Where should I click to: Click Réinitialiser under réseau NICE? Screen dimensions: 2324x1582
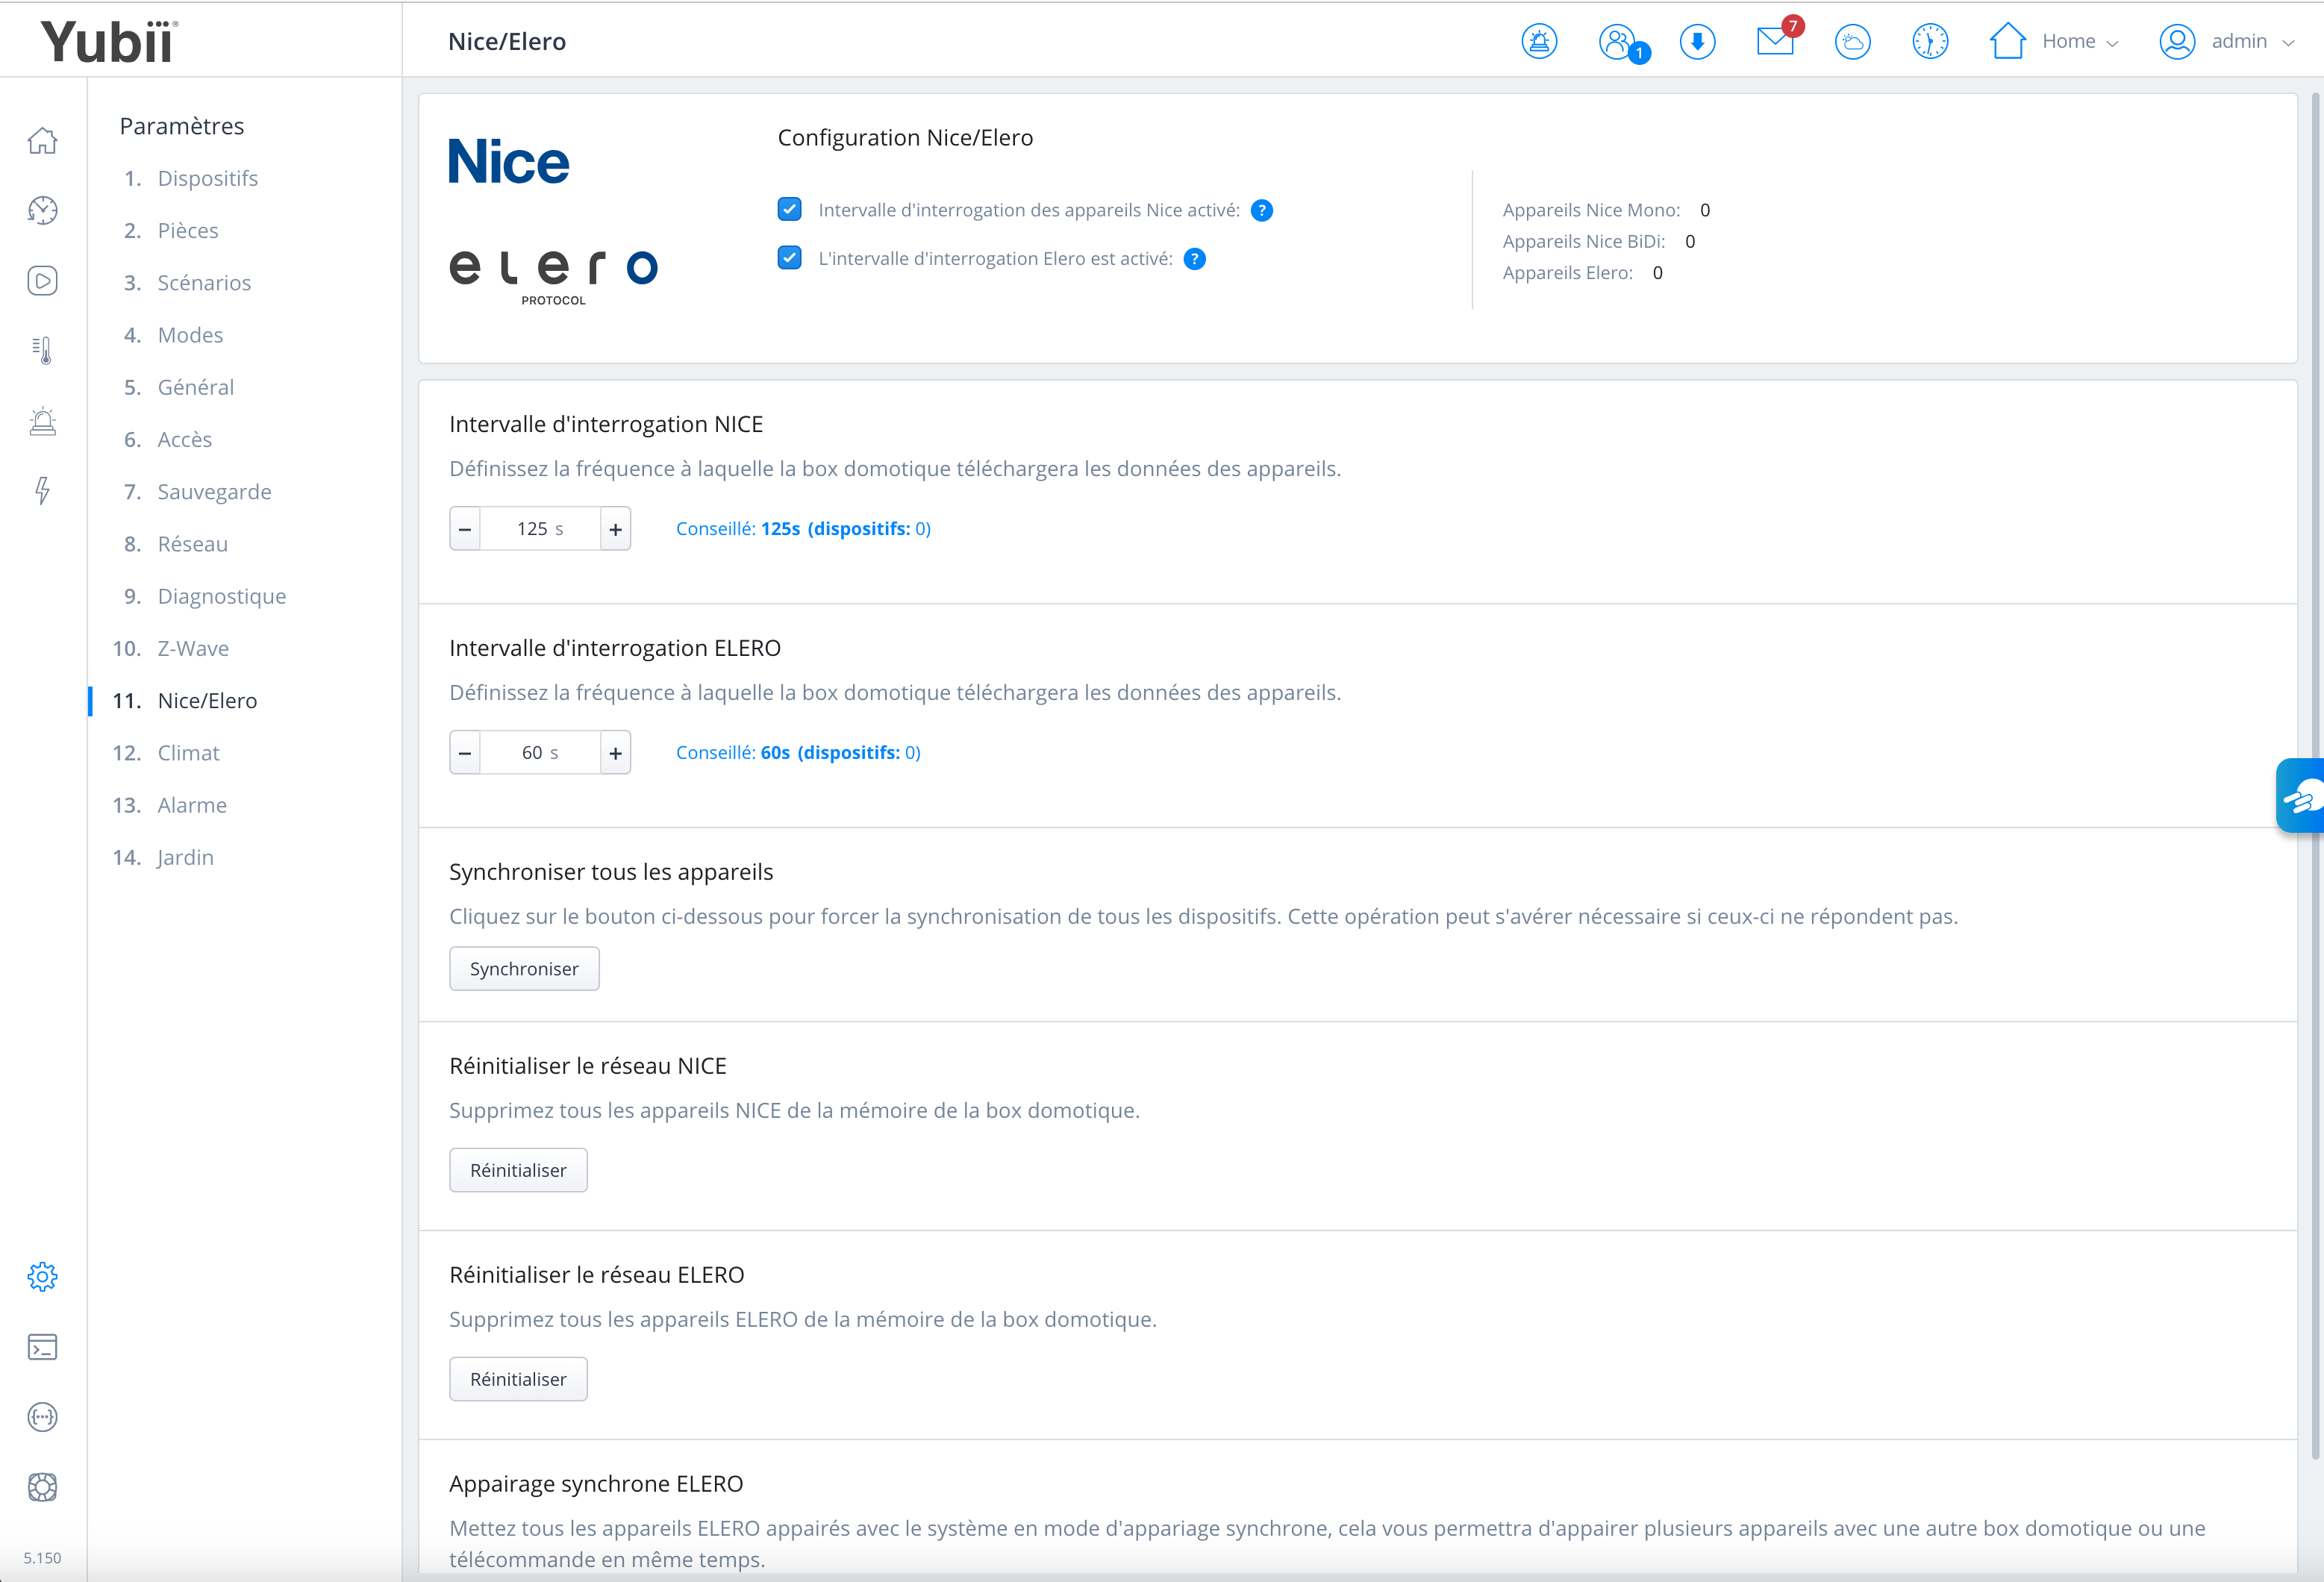(x=518, y=1170)
